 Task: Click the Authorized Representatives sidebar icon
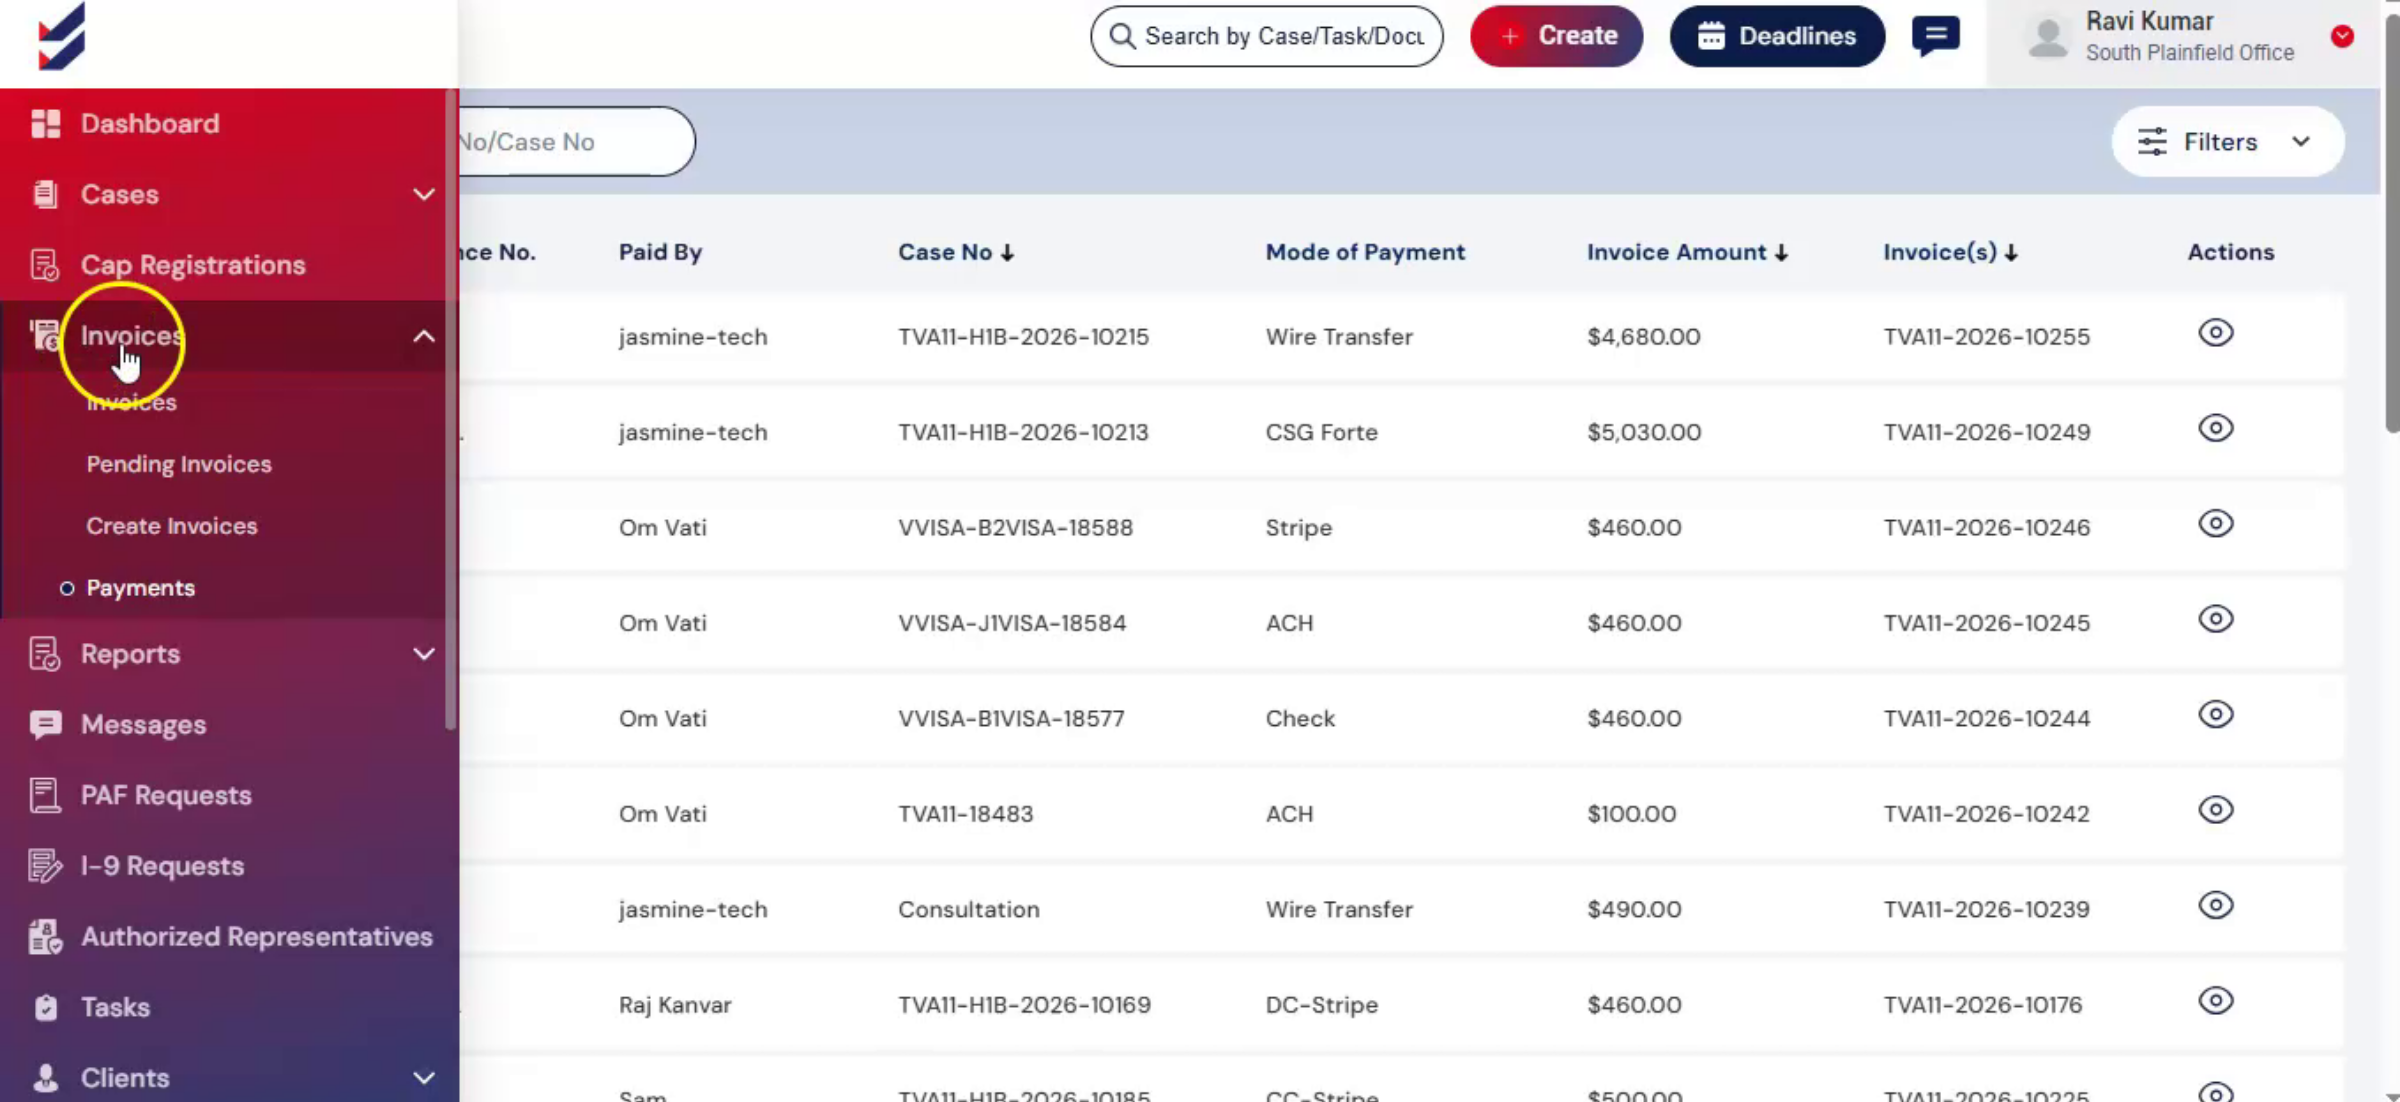pyautogui.click(x=45, y=937)
